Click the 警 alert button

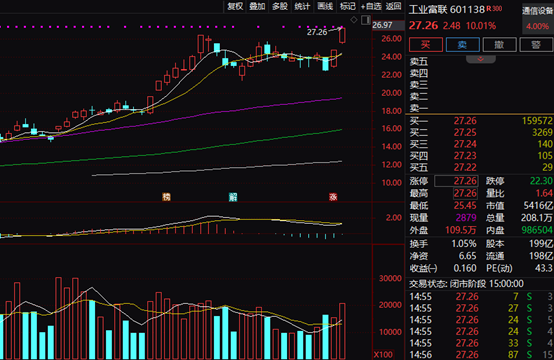click(536, 45)
